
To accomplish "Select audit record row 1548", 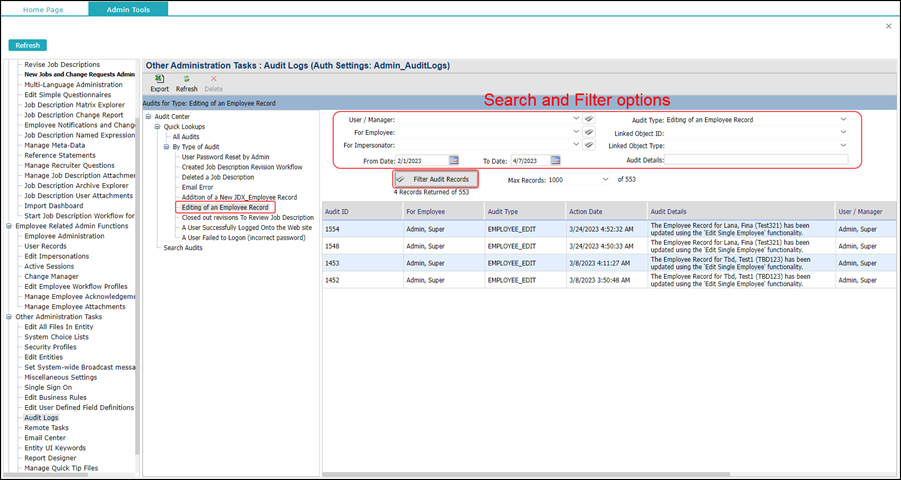I will coord(609,246).
